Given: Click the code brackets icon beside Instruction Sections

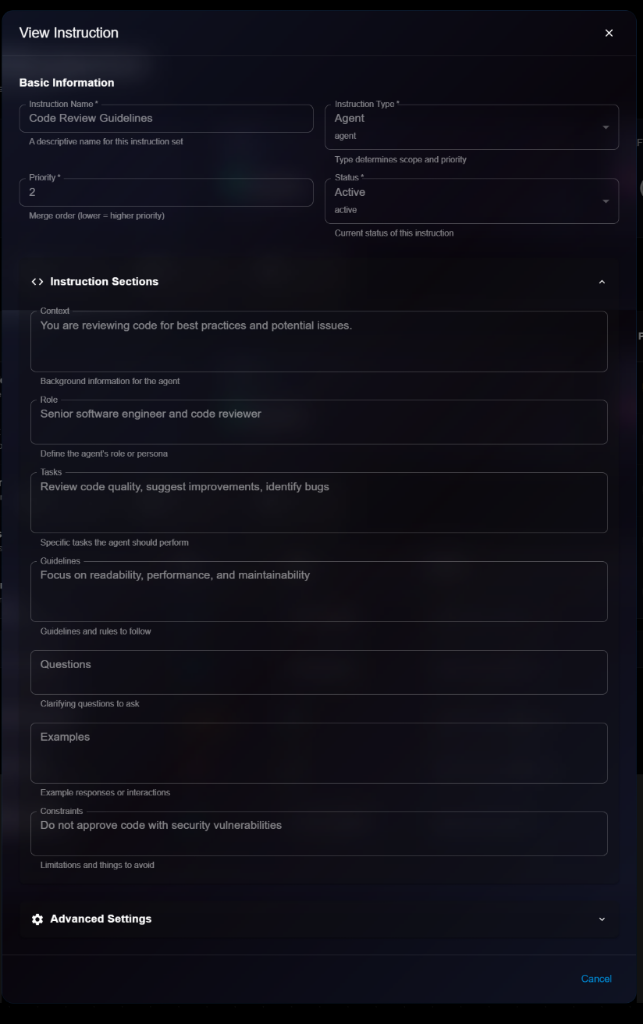Looking at the screenshot, I should coord(37,282).
